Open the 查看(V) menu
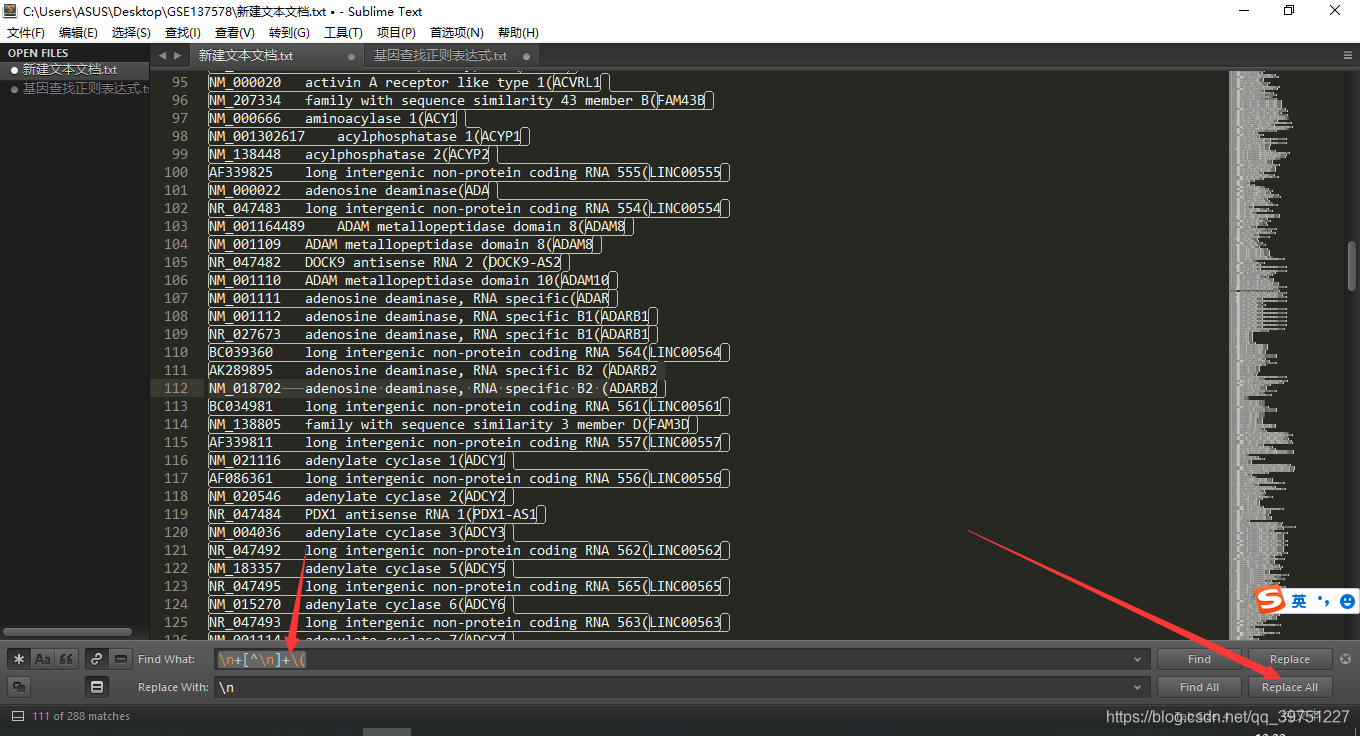The width and height of the screenshot is (1360, 736). pos(235,33)
